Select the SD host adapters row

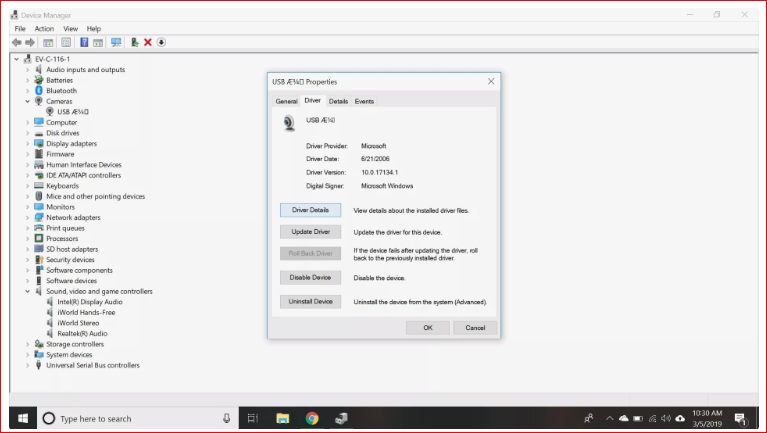[x=67, y=250]
